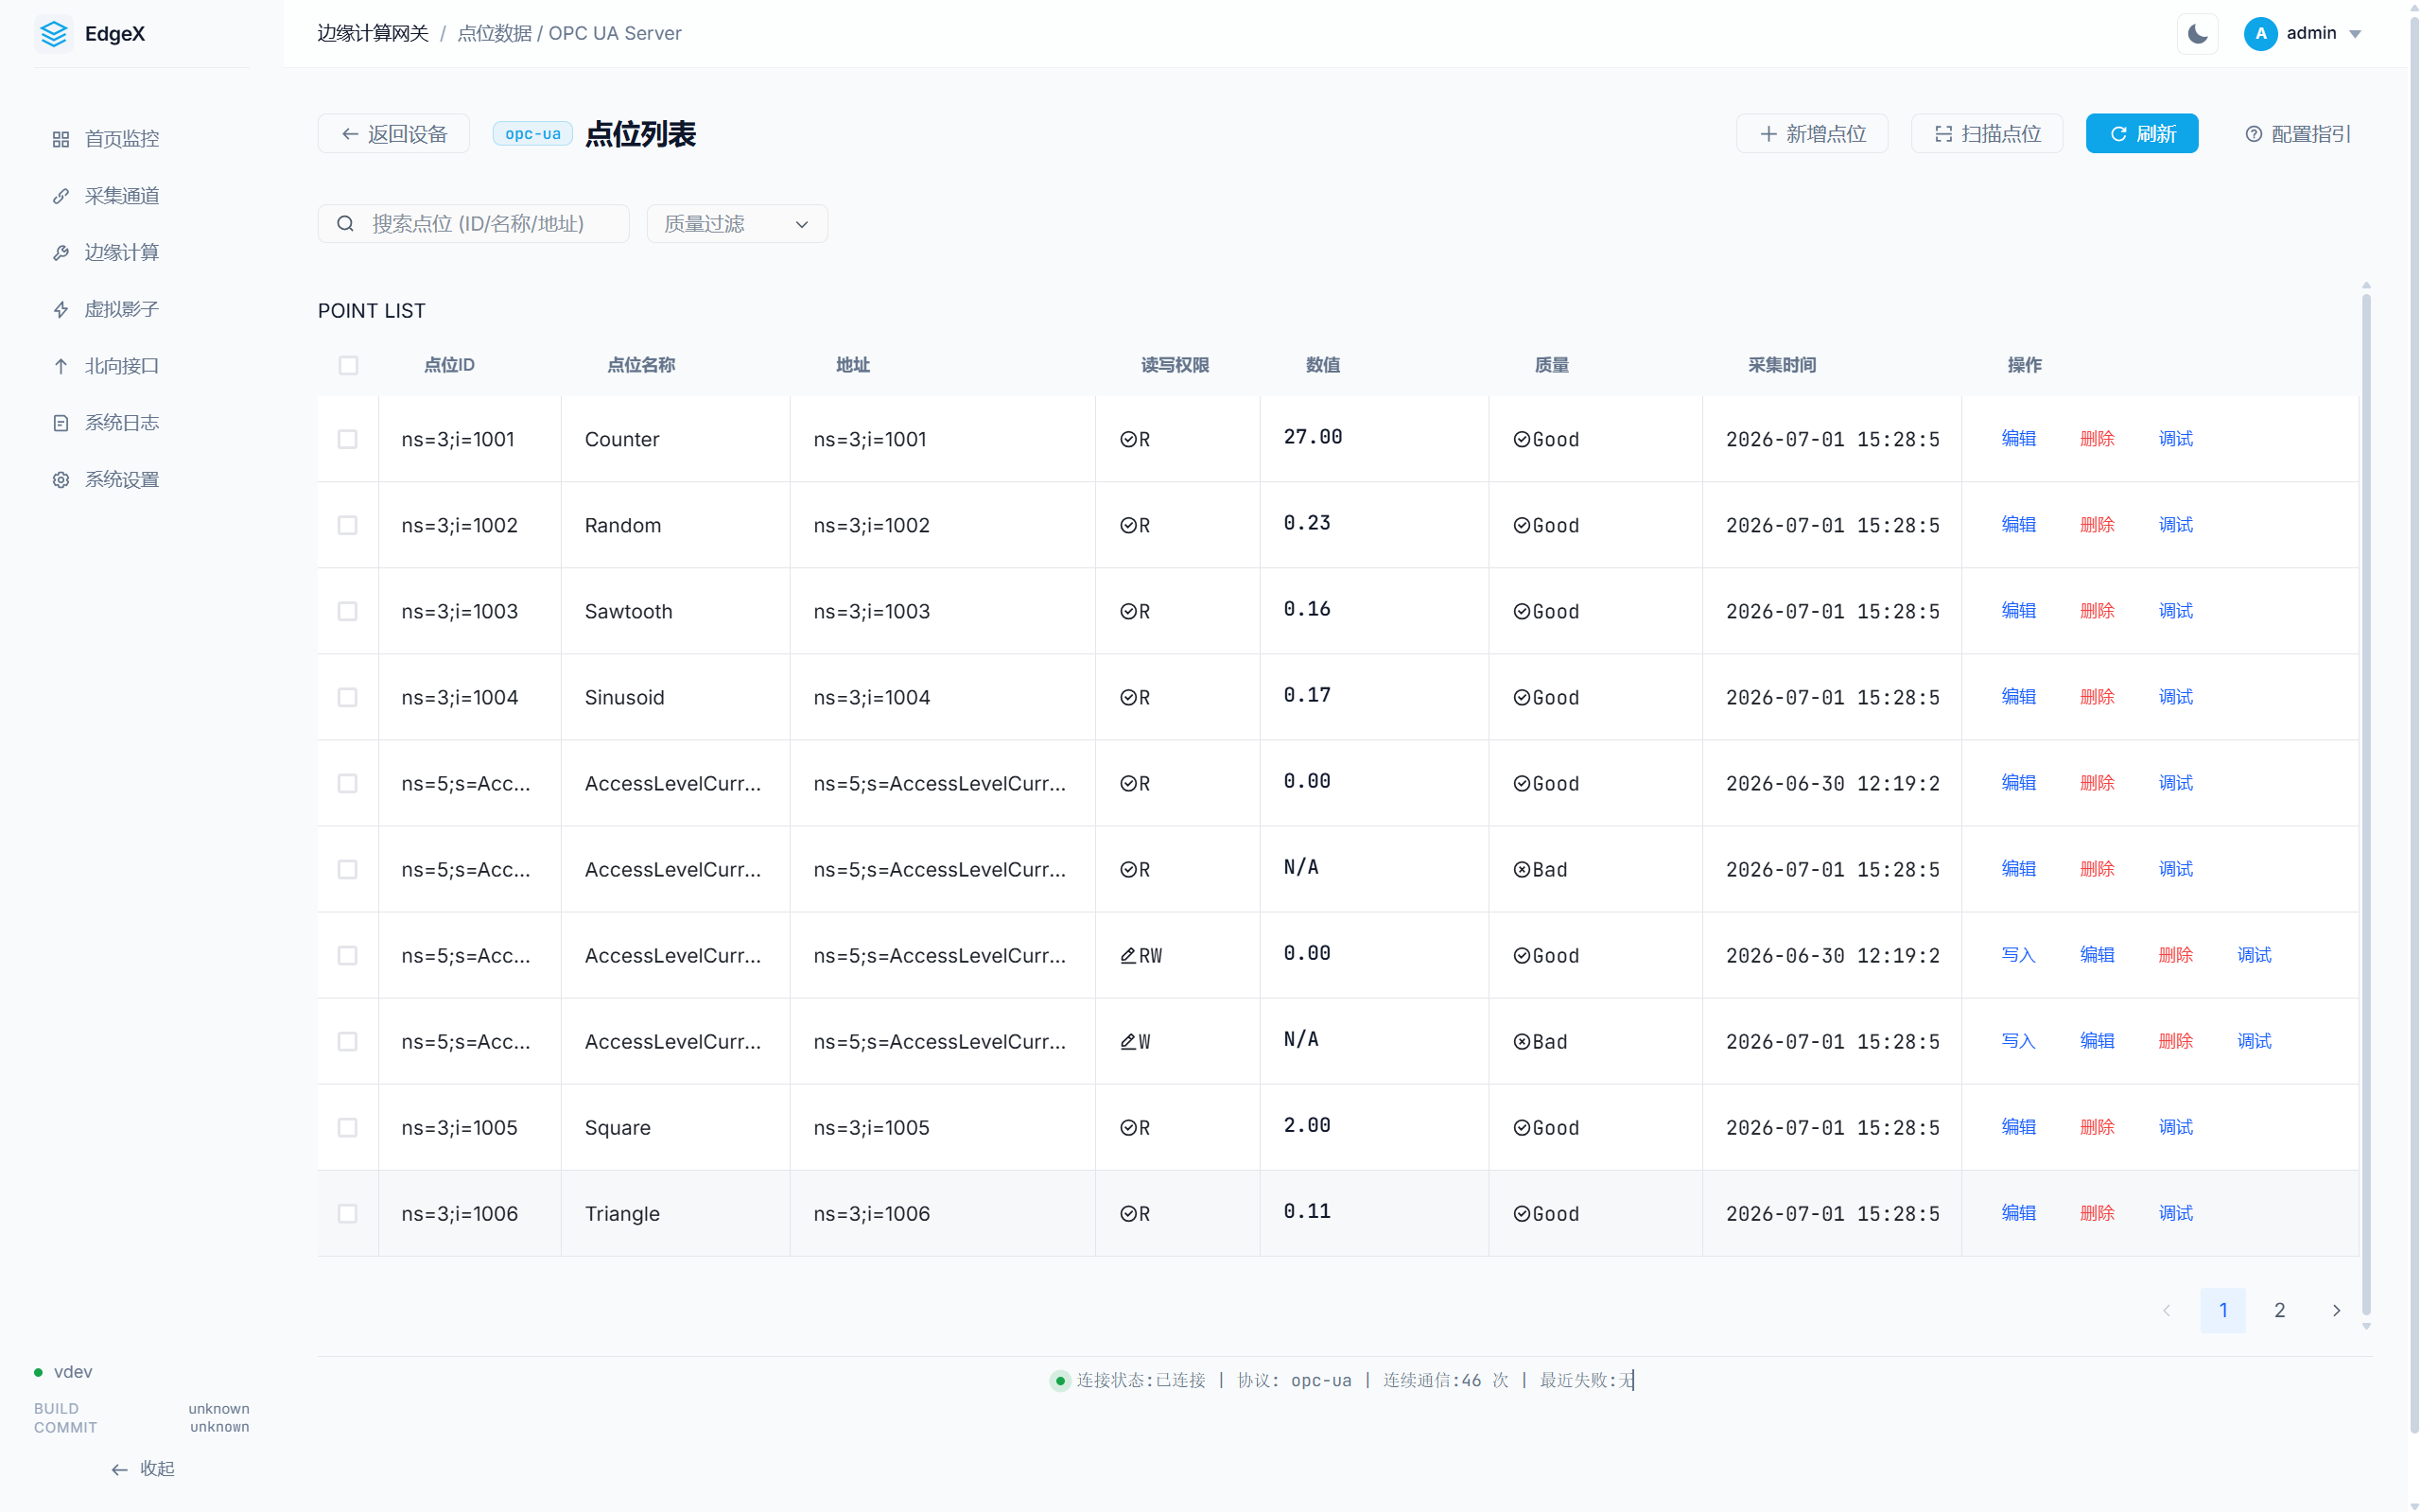Check the Triangle row checkbox

tap(348, 1214)
